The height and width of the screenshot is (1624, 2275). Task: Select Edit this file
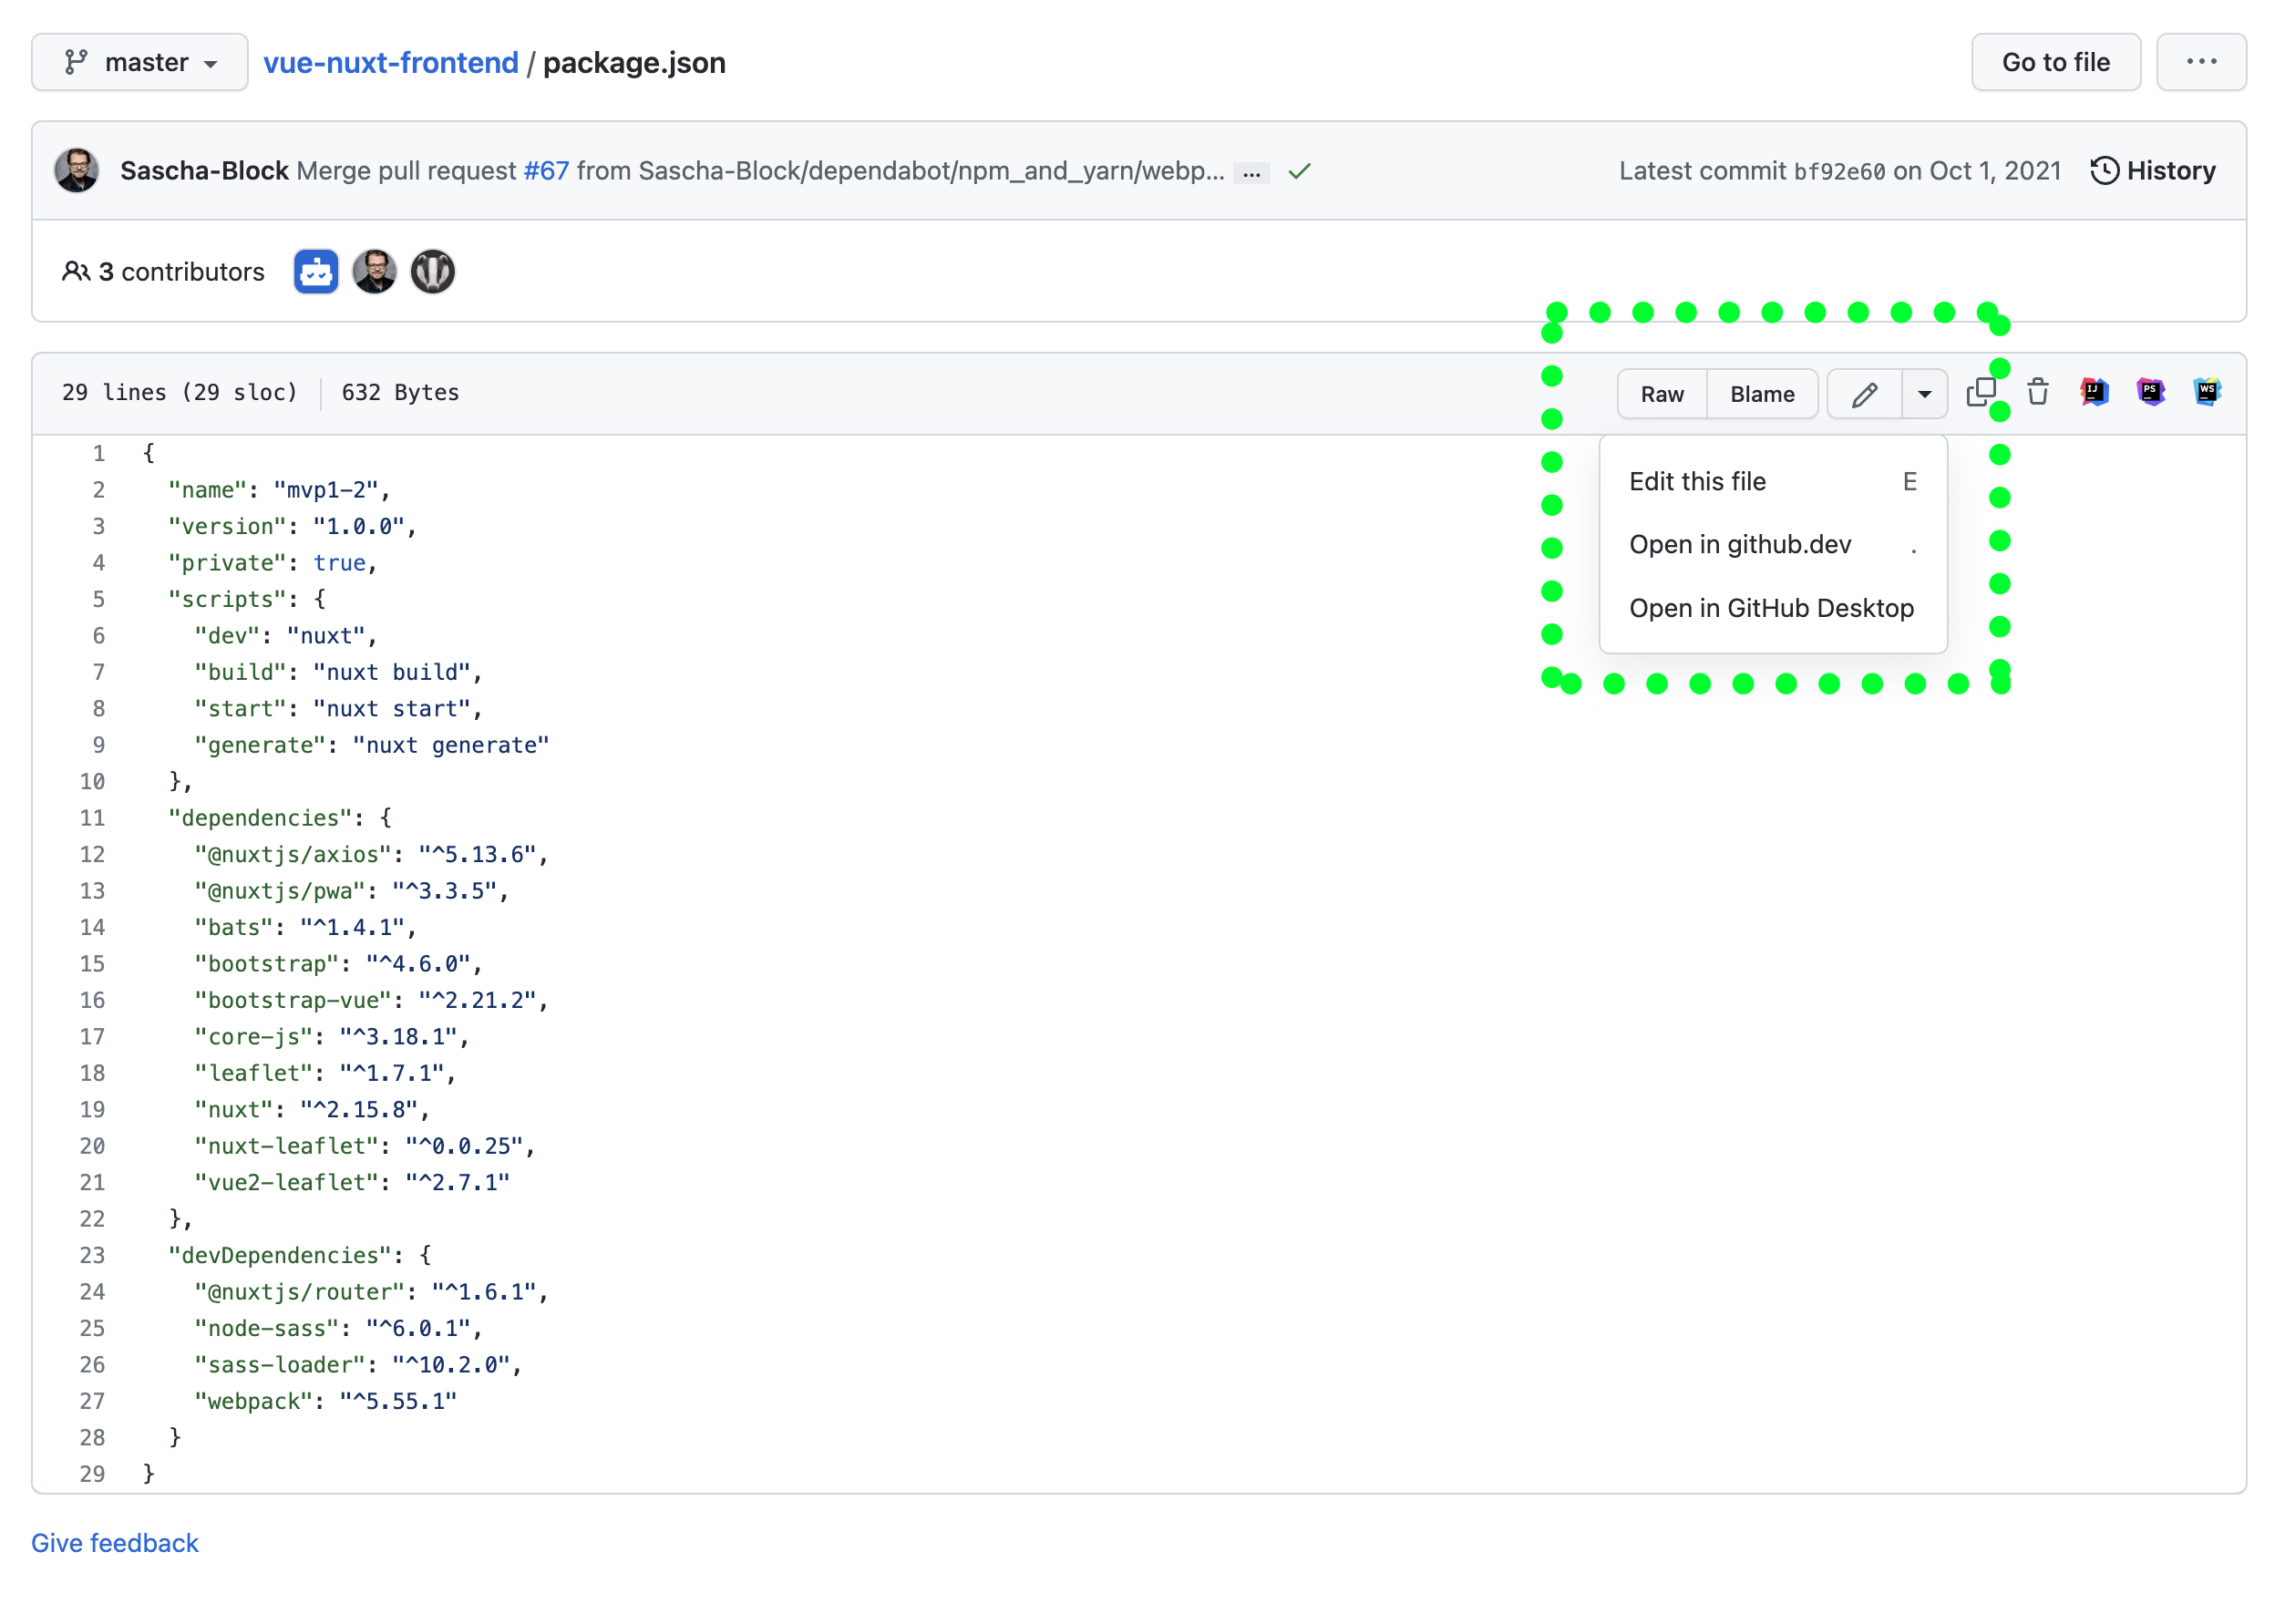[x=1697, y=481]
